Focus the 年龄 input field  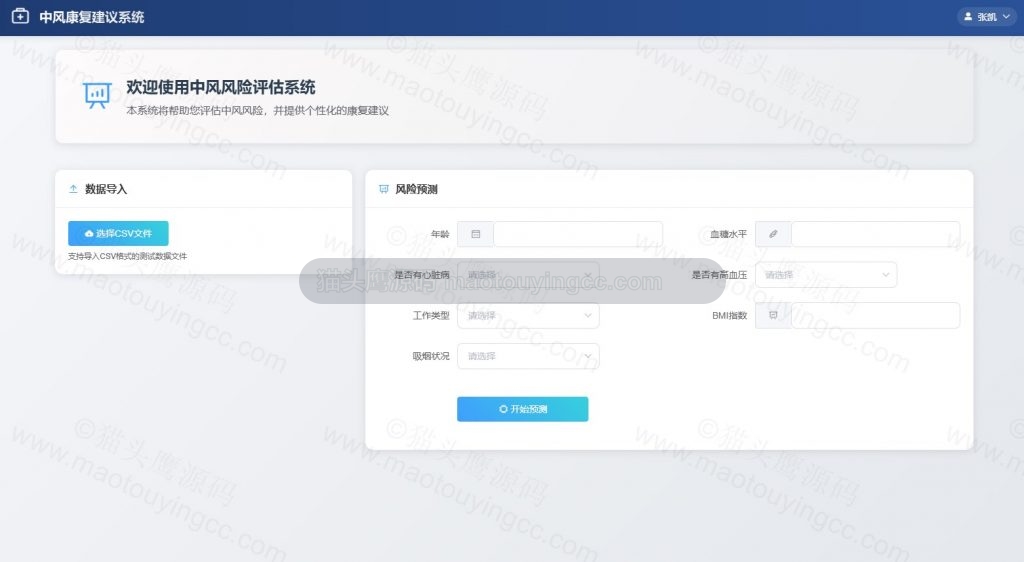tap(578, 234)
